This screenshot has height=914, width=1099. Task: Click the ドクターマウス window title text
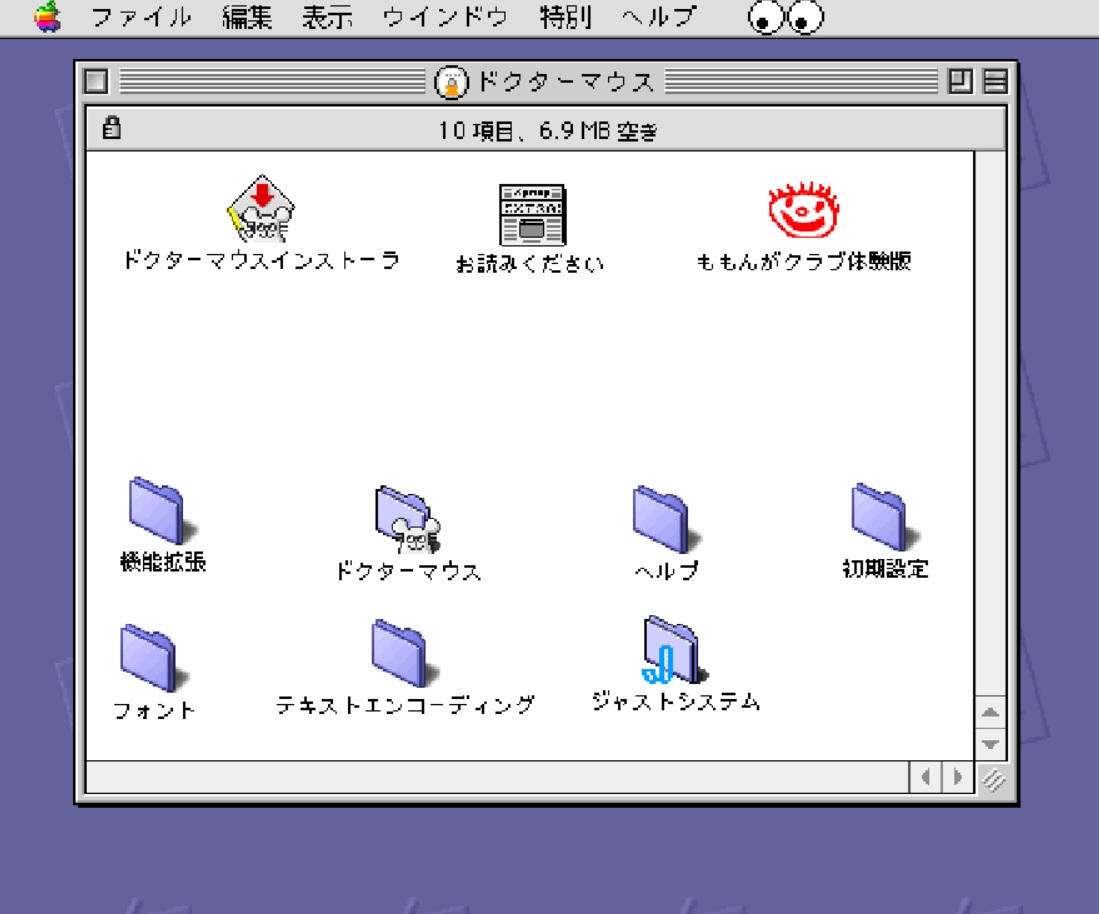pyautogui.click(x=565, y=82)
